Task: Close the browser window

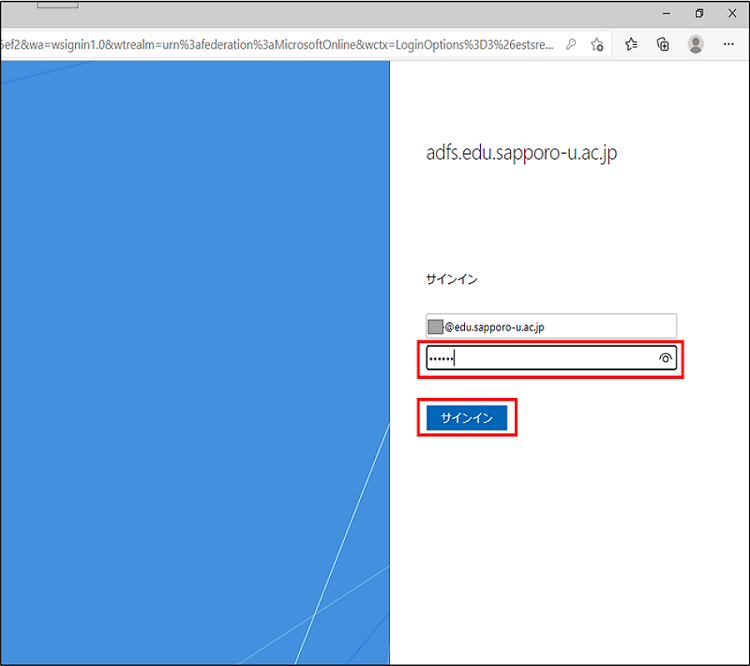Action: tap(732, 13)
